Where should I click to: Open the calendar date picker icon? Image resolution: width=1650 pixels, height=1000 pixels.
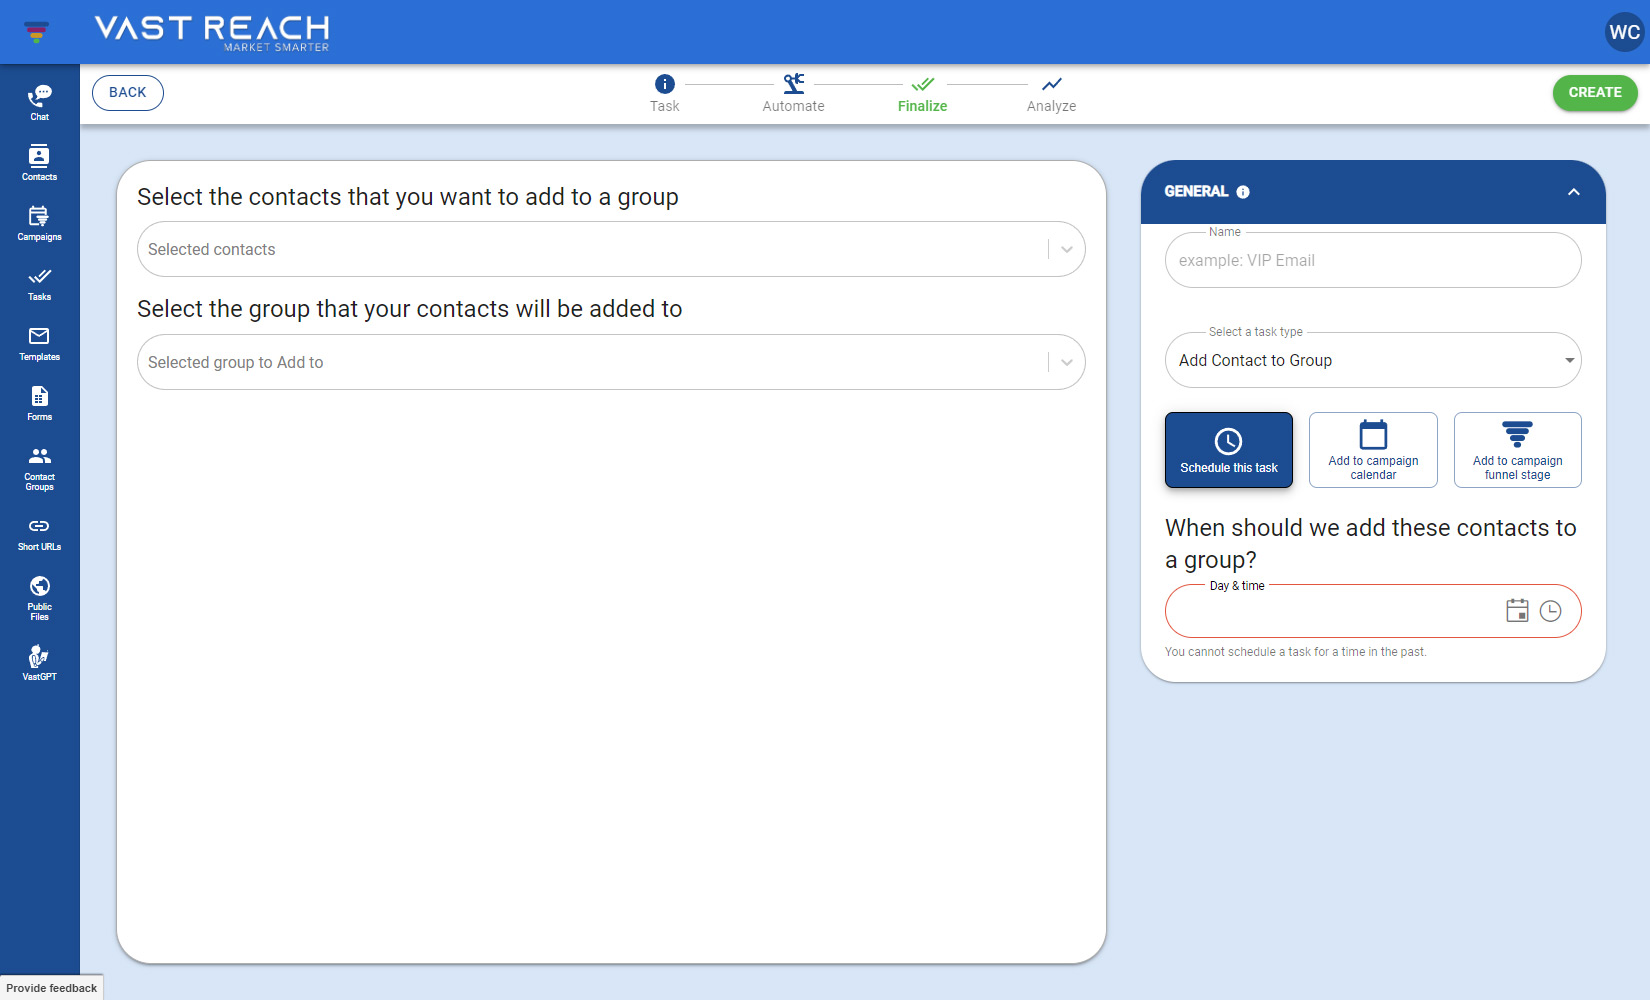(x=1517, y=611)
